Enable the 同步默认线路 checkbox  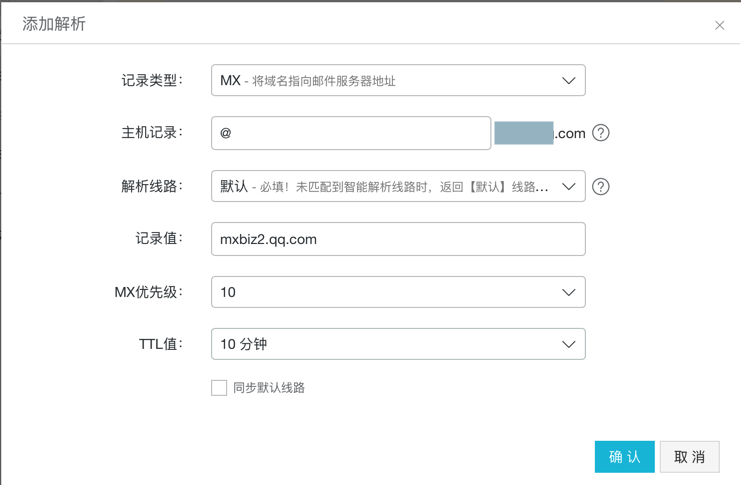pyautogui.click(x=219, y=388)
